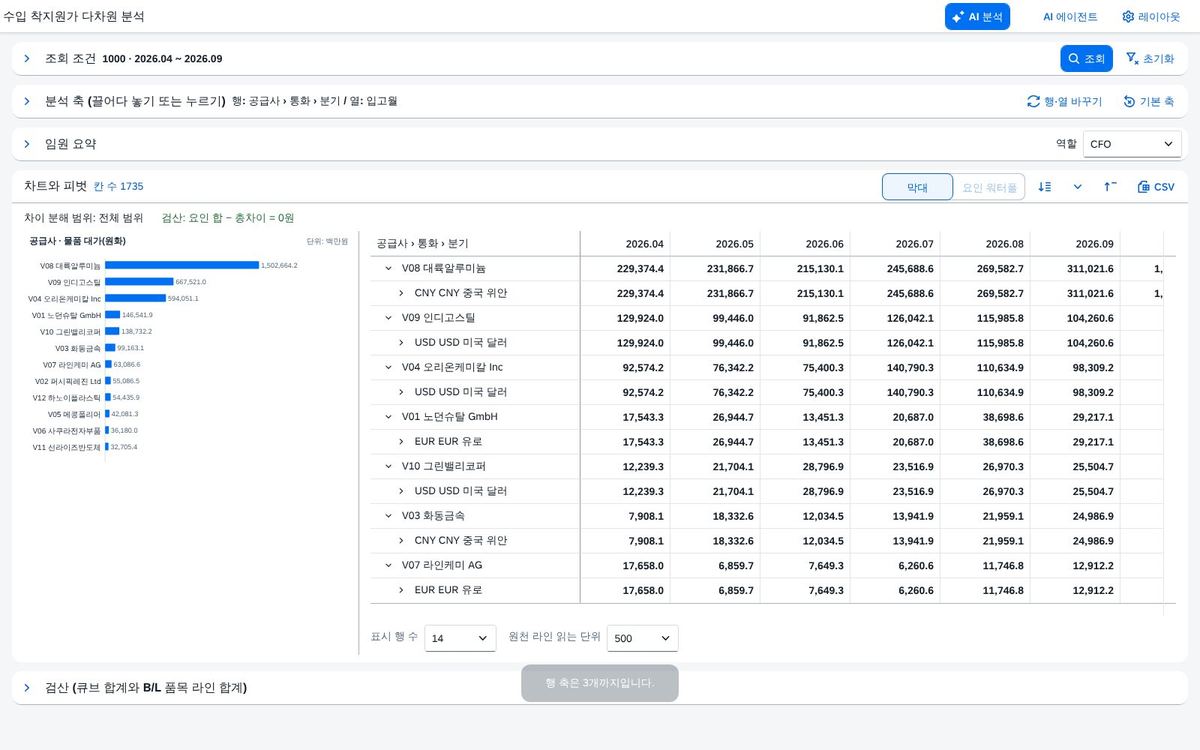Expand the 분석 축 section

27,101
